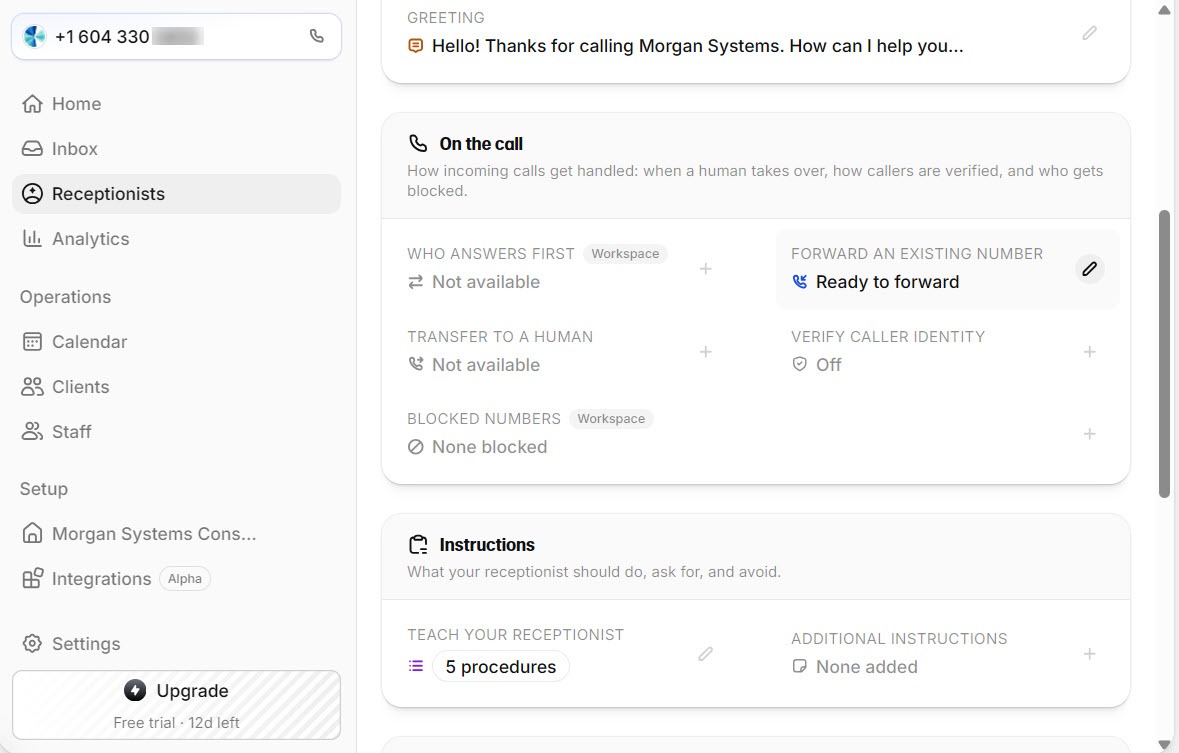
Task: Click the Alpha badge next to Integrations
Action: [x=185, y=578]
